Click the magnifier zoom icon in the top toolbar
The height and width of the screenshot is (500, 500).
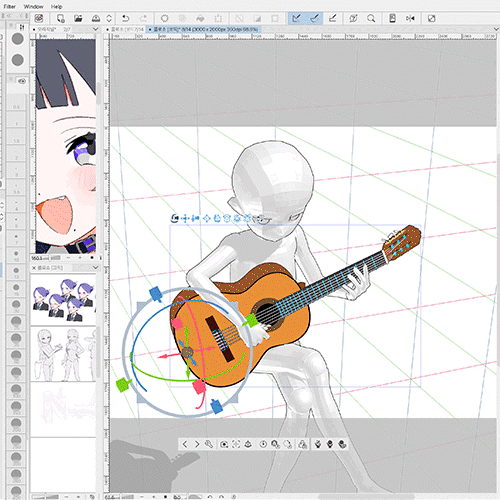pos(371,18)
